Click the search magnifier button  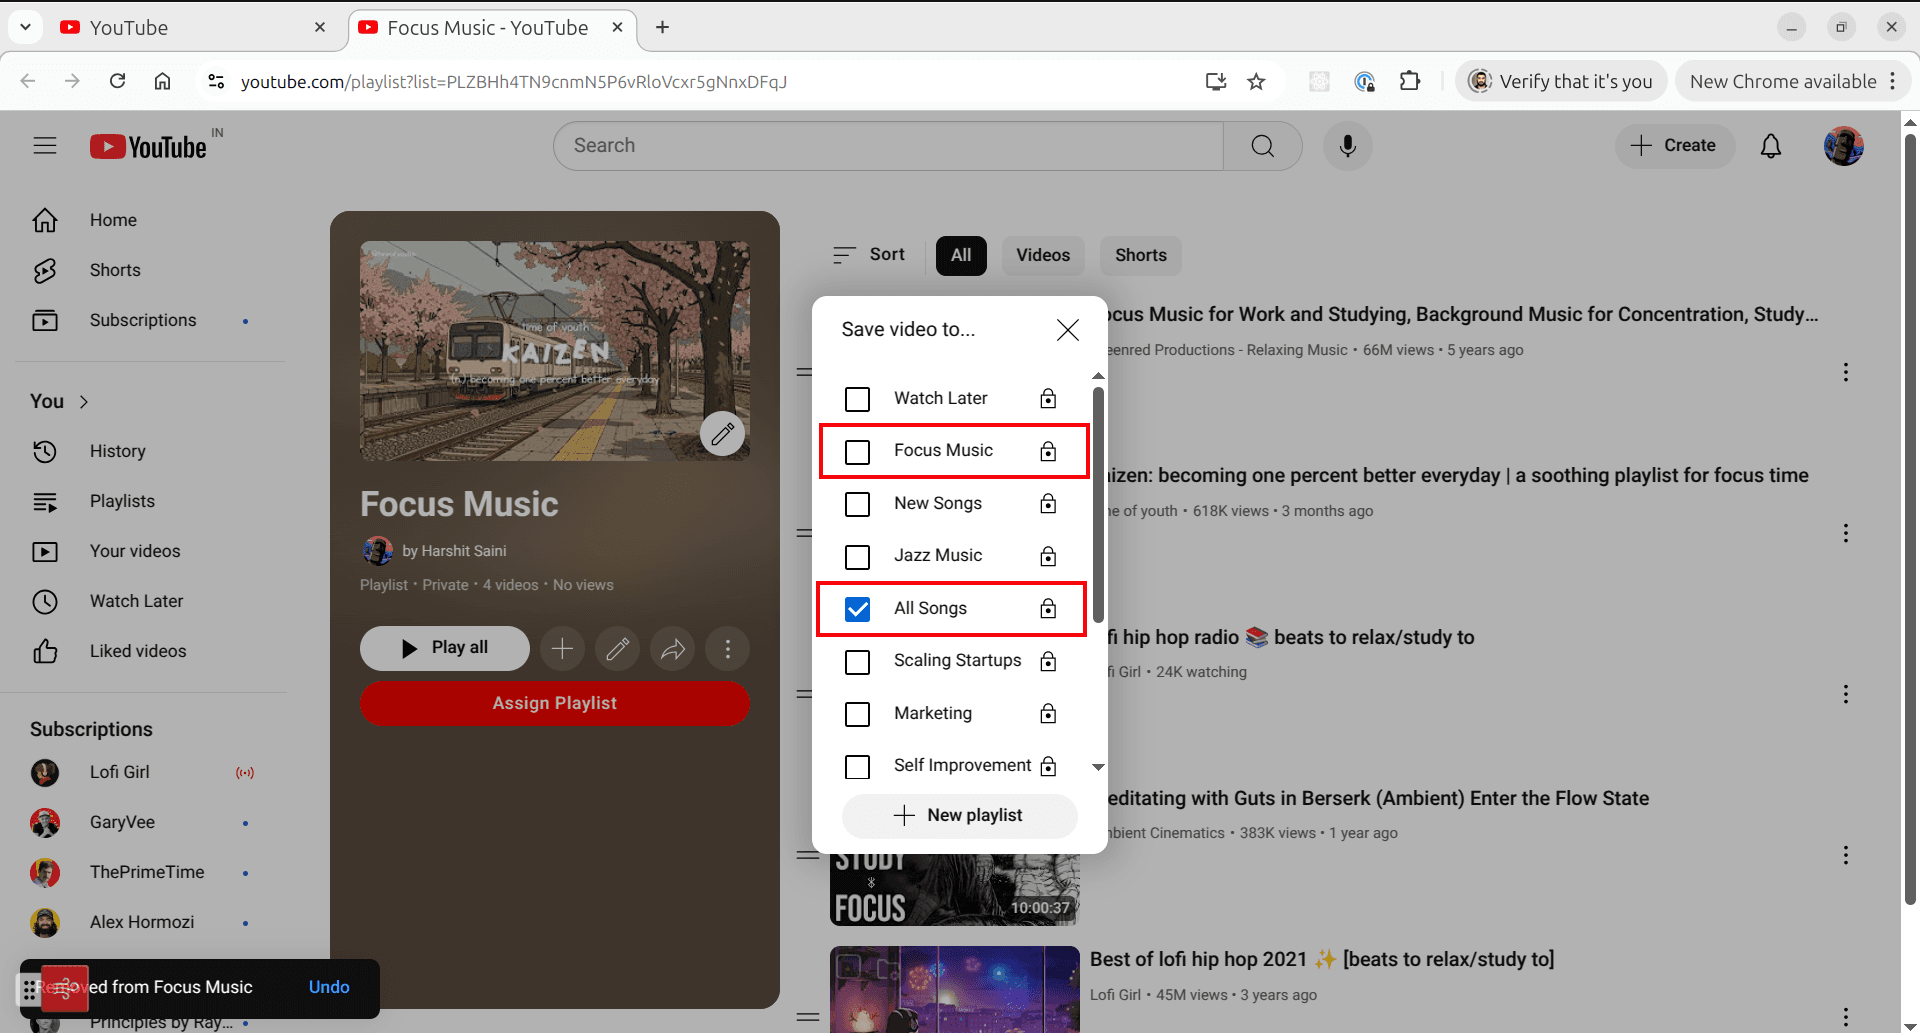(x=1263, y=146)
